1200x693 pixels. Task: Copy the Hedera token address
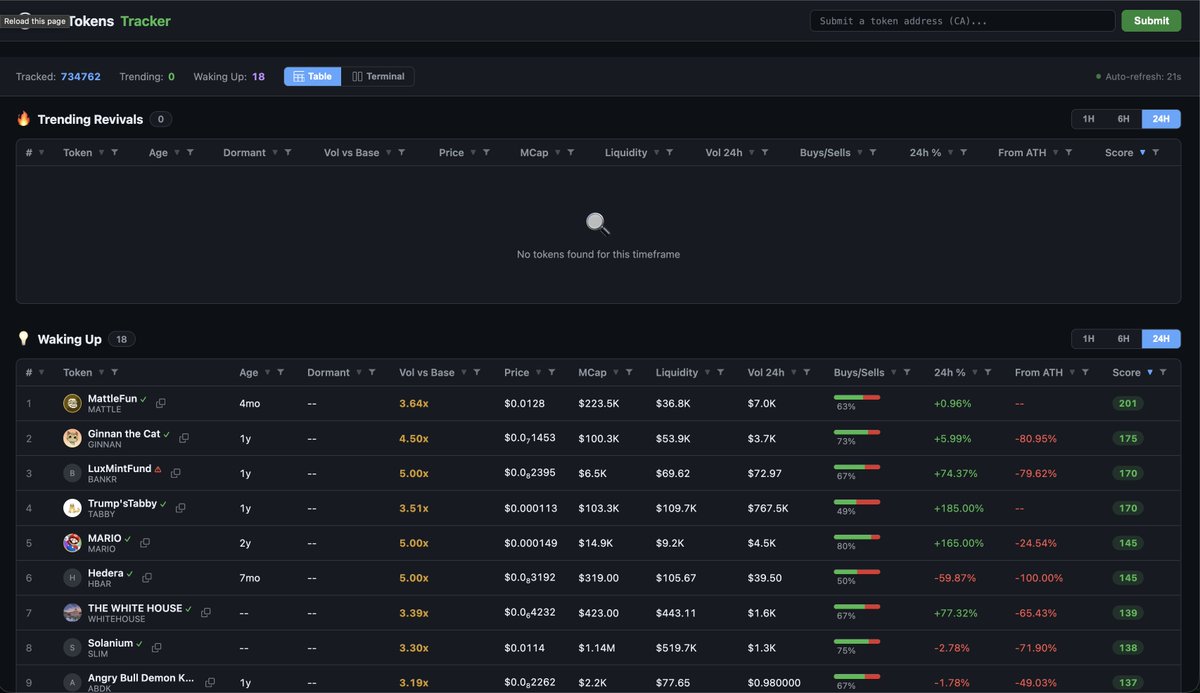[147, 578]
